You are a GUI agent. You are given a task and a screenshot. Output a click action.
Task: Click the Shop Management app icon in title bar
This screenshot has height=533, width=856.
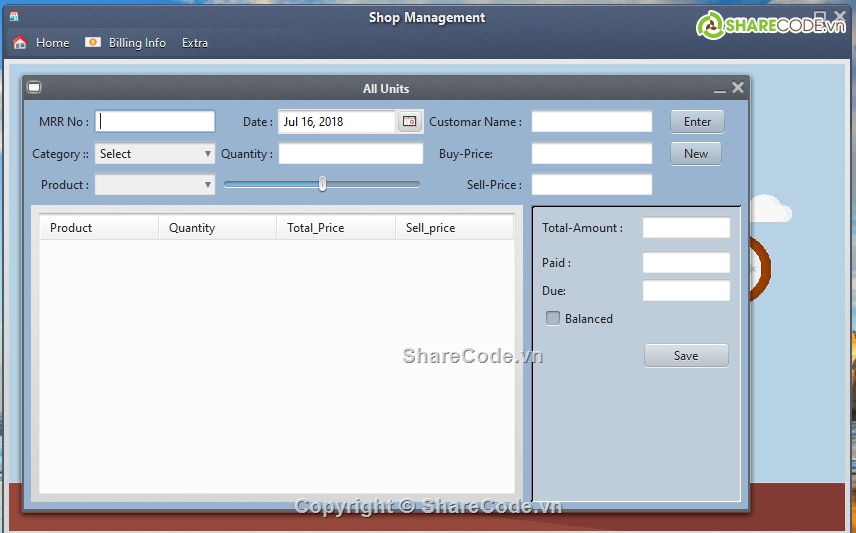point(14,17)
